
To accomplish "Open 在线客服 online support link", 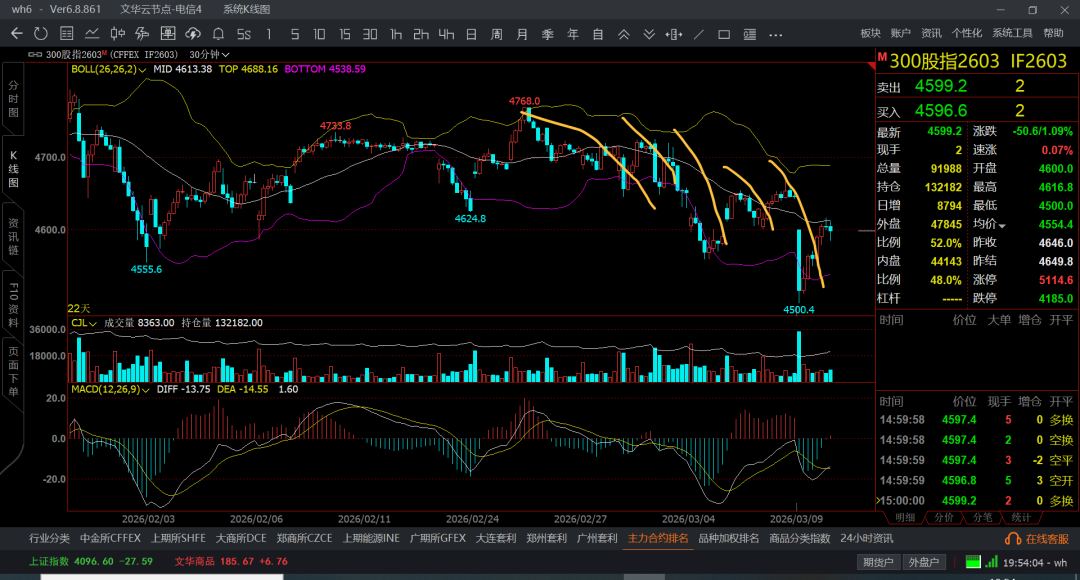I will [1040, 539].
